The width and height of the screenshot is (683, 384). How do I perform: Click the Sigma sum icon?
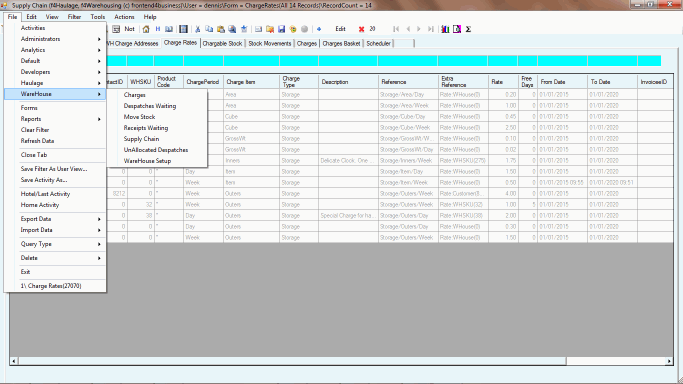[468, 29]
